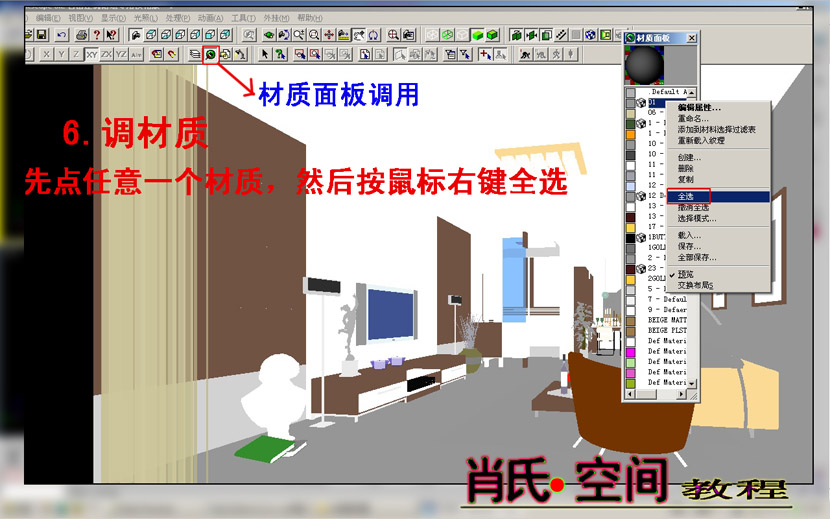Choose 交换布局 in the context menu
830x519 pixels.
[x=717, y=285]
